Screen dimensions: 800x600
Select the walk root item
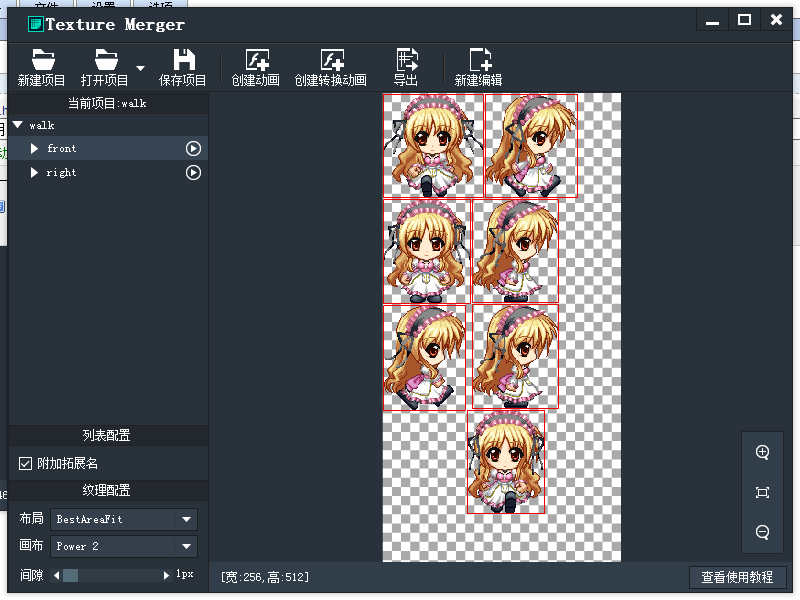pos(108,125)
